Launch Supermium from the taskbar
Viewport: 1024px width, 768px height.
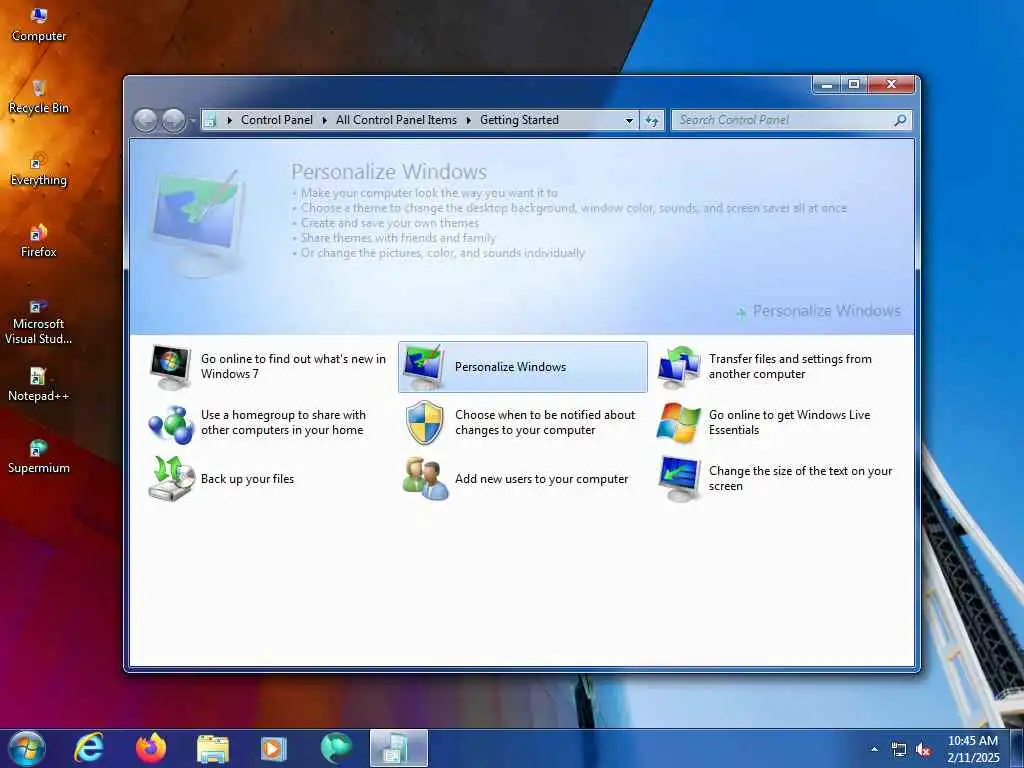(x=336, y=748)
